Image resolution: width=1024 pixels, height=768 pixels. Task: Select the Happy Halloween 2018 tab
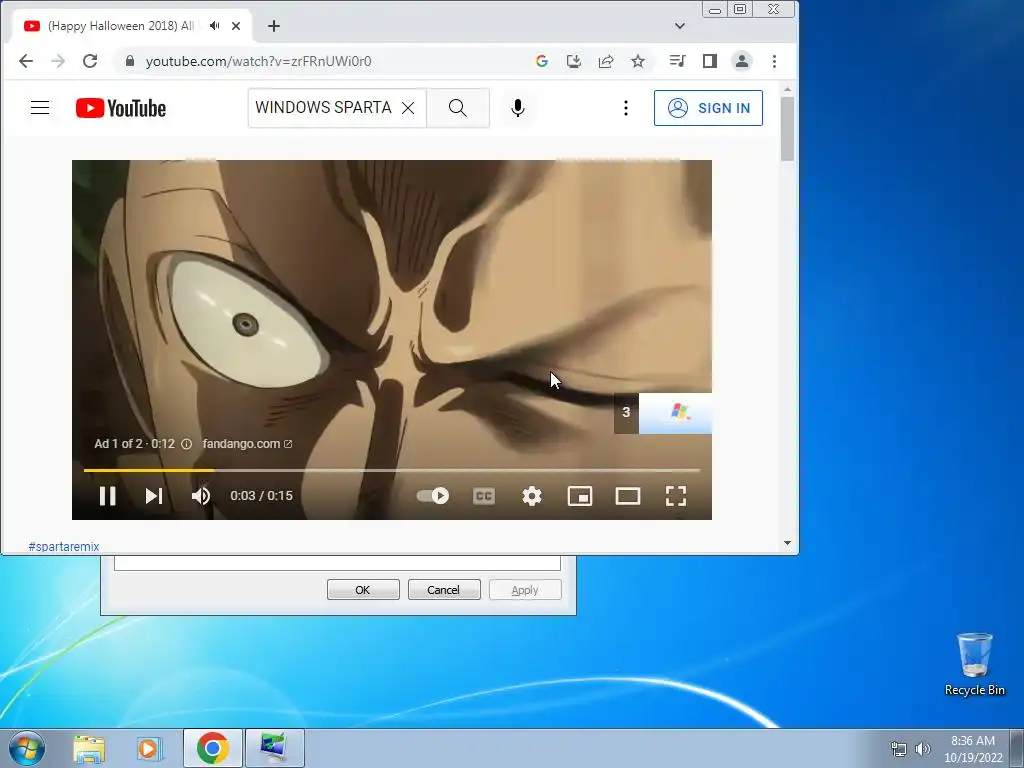coord(121,25)
